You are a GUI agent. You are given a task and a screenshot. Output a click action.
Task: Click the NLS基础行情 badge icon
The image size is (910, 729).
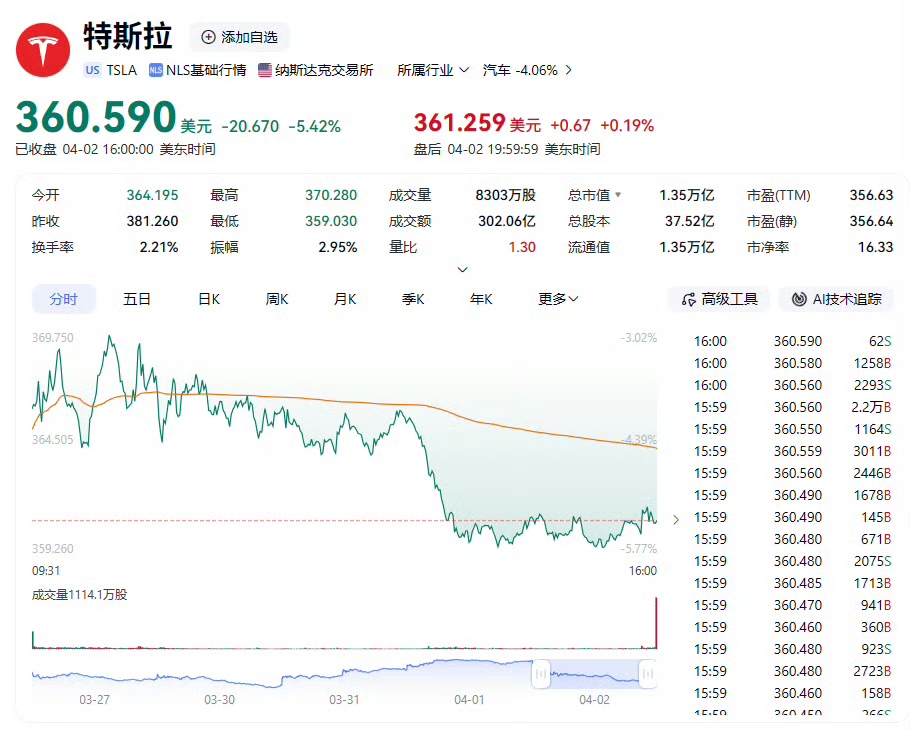pyautogui.click(x=156, y=70)
